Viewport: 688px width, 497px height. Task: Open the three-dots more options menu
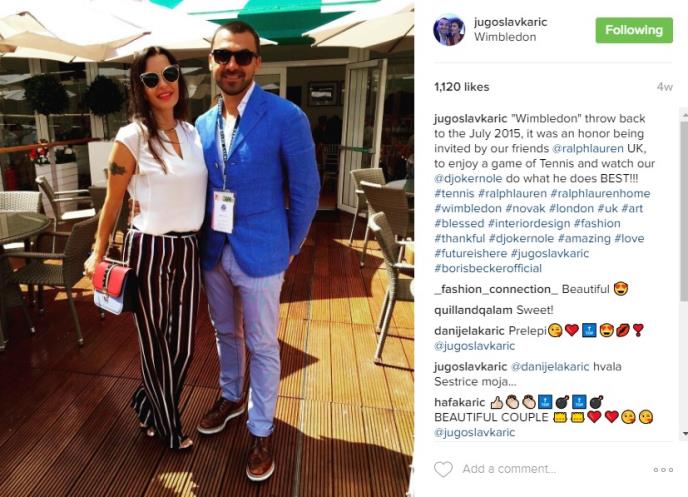(663, 469)
